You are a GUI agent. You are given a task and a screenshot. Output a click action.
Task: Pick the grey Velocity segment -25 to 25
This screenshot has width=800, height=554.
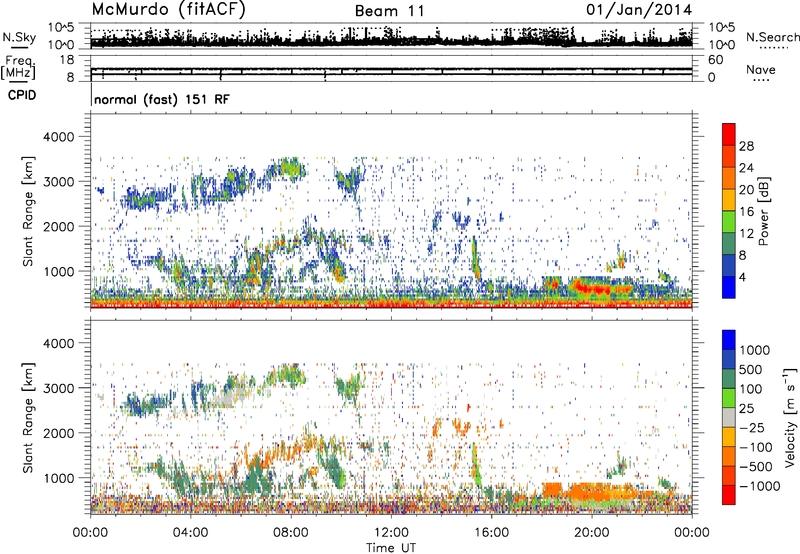(729, 417)
